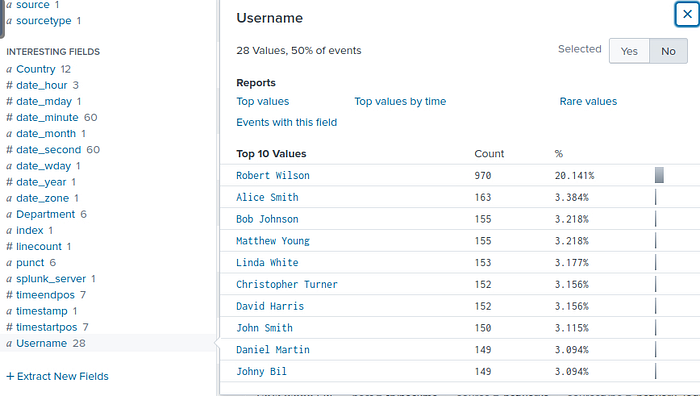Filter by username Robert Wilson

[273, 175]
